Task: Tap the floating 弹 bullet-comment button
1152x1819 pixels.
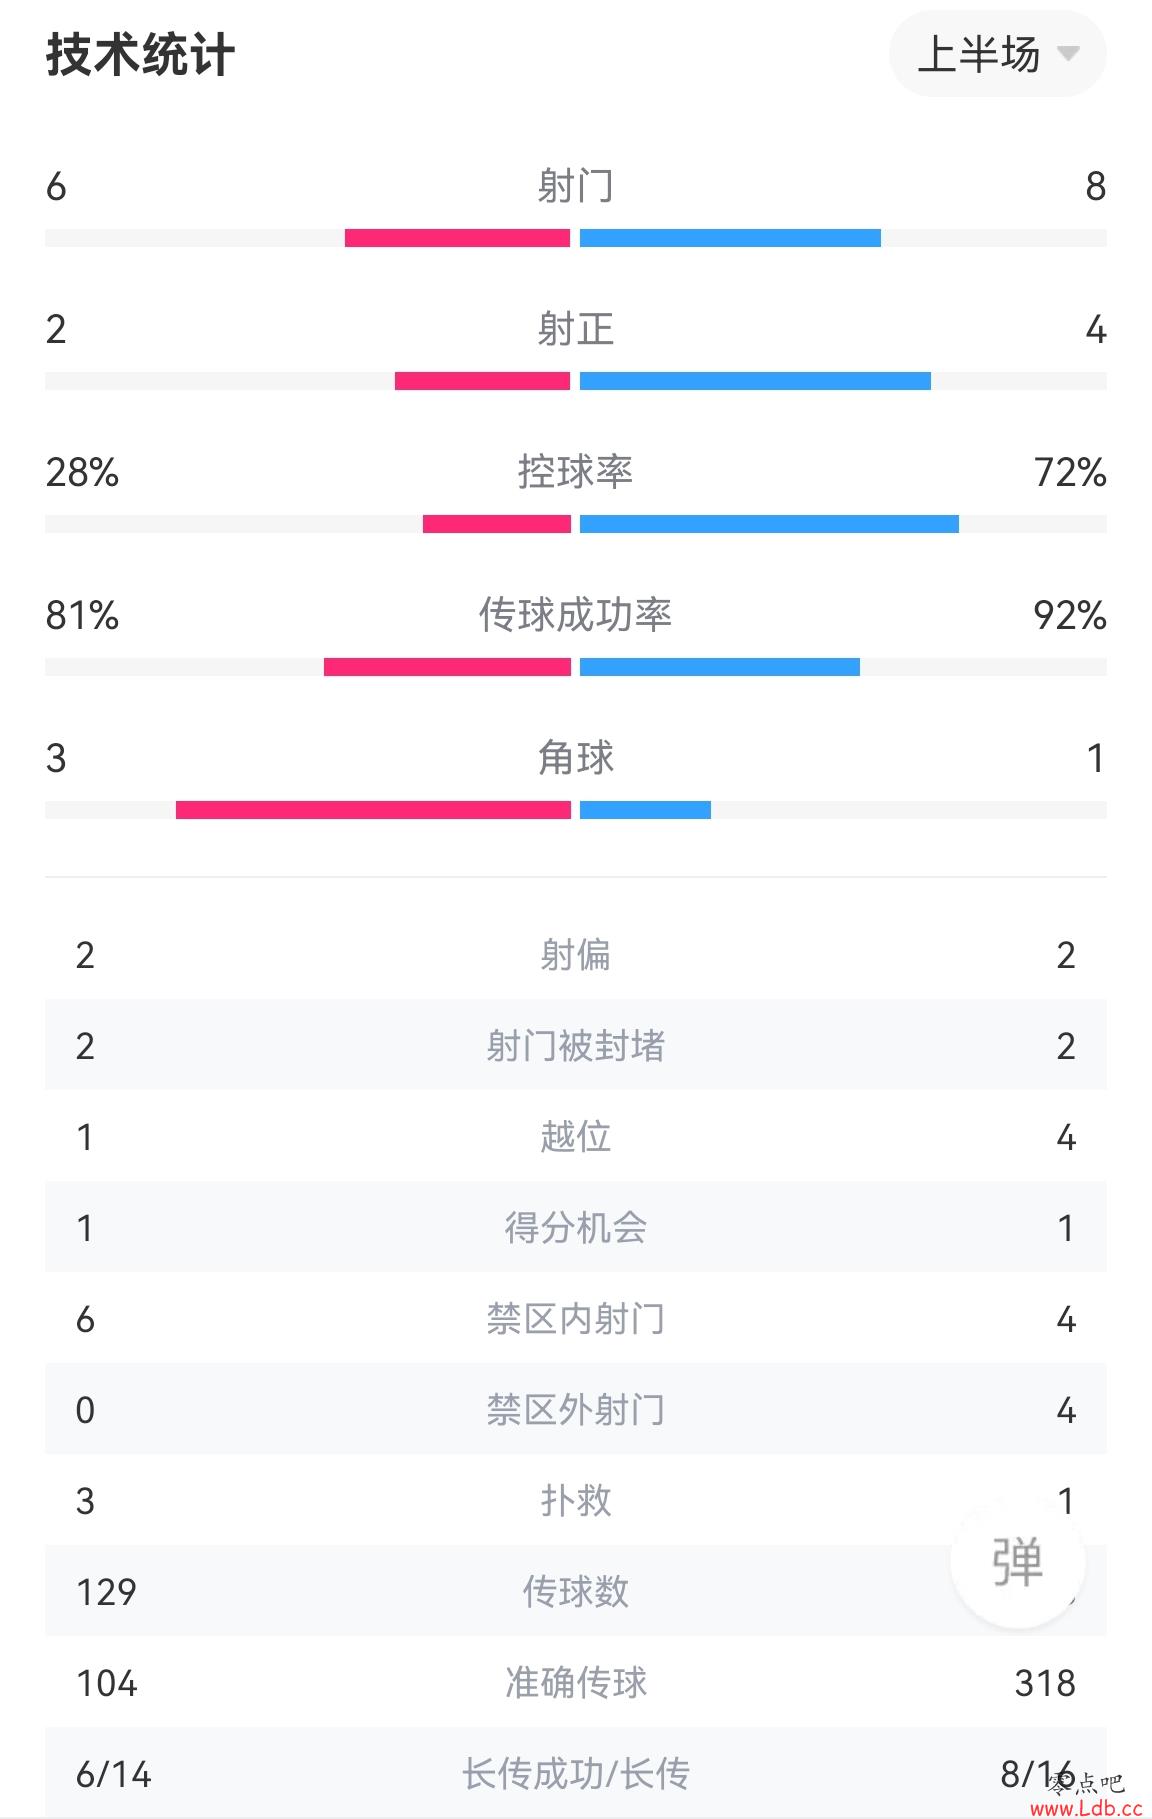Action: (x=1017, y=1561)
